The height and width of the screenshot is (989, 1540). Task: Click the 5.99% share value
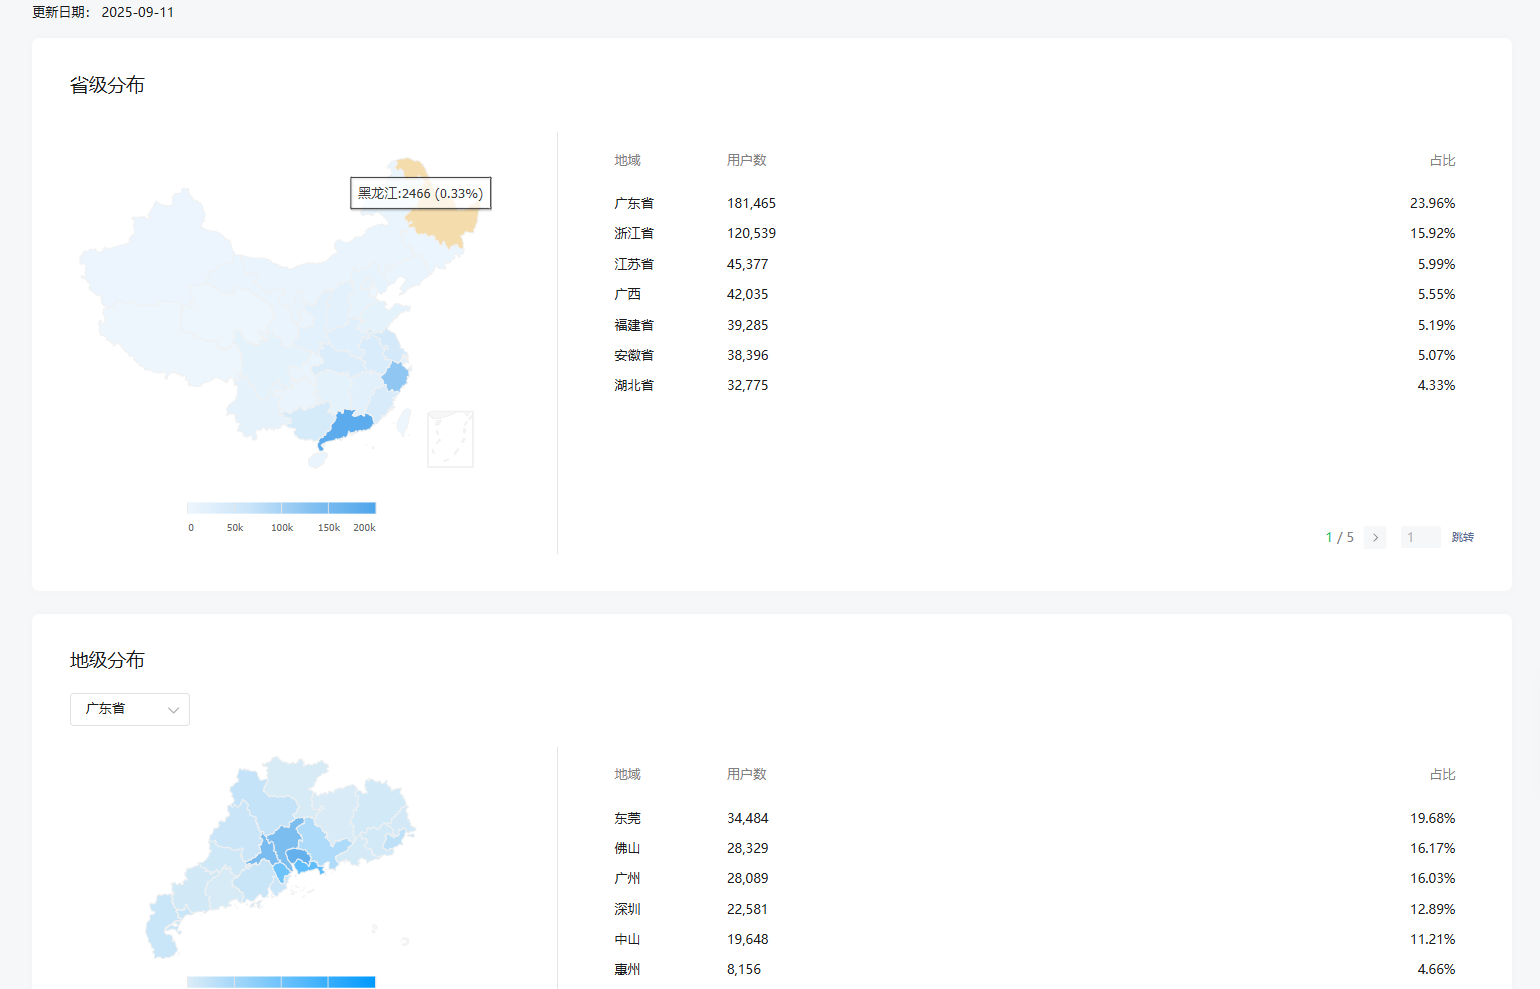click(x=1436, y=264)
